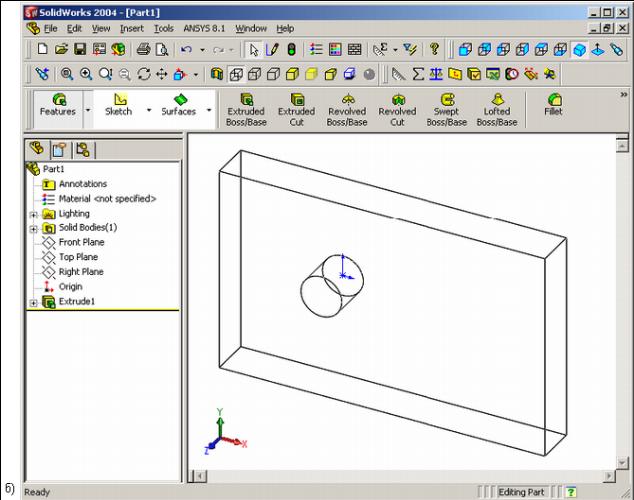Switch to the ConfigurationManager tab

tap(83, 150)
